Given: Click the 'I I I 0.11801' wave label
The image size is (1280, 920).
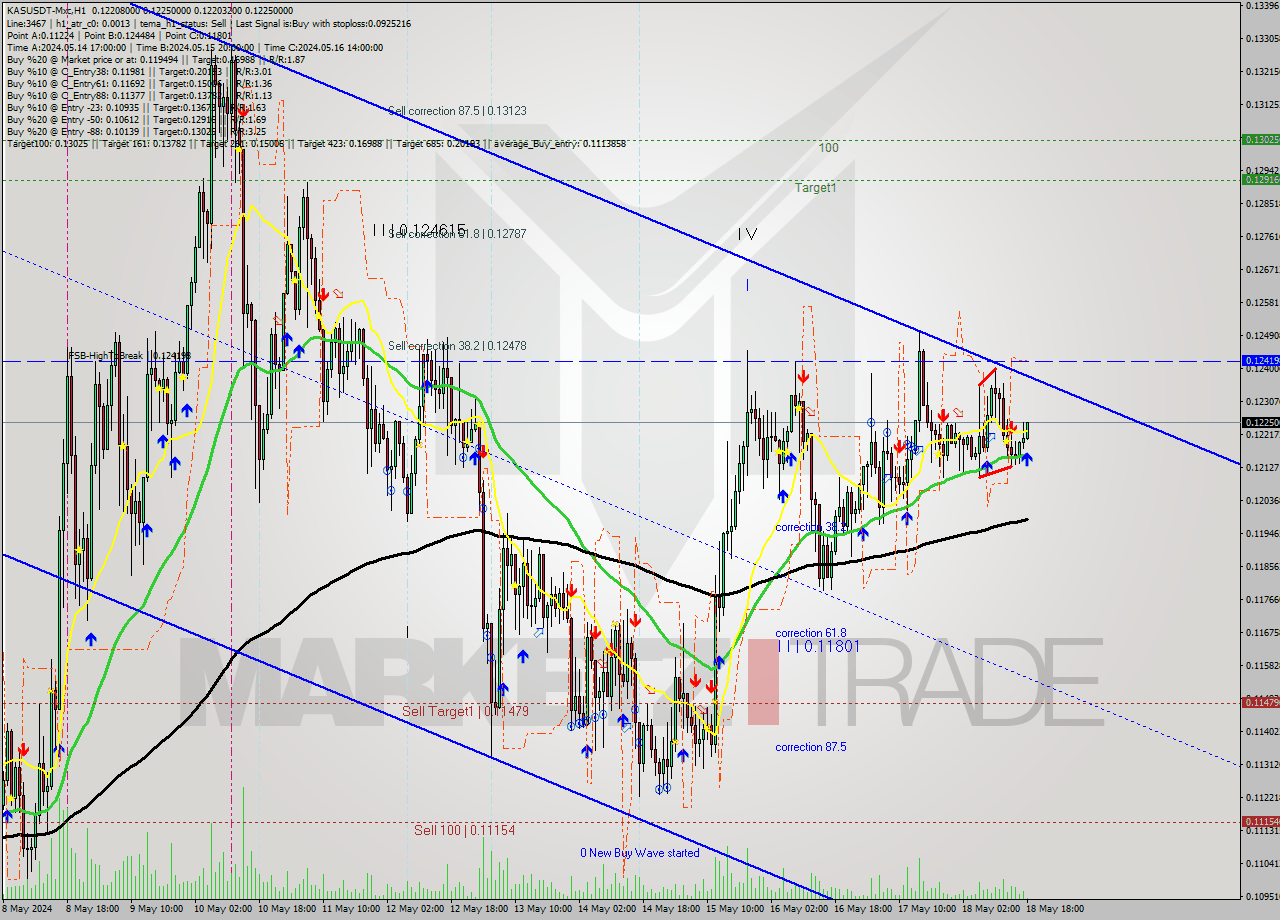Looking at the screenshot, I should [x=818, y=647].
